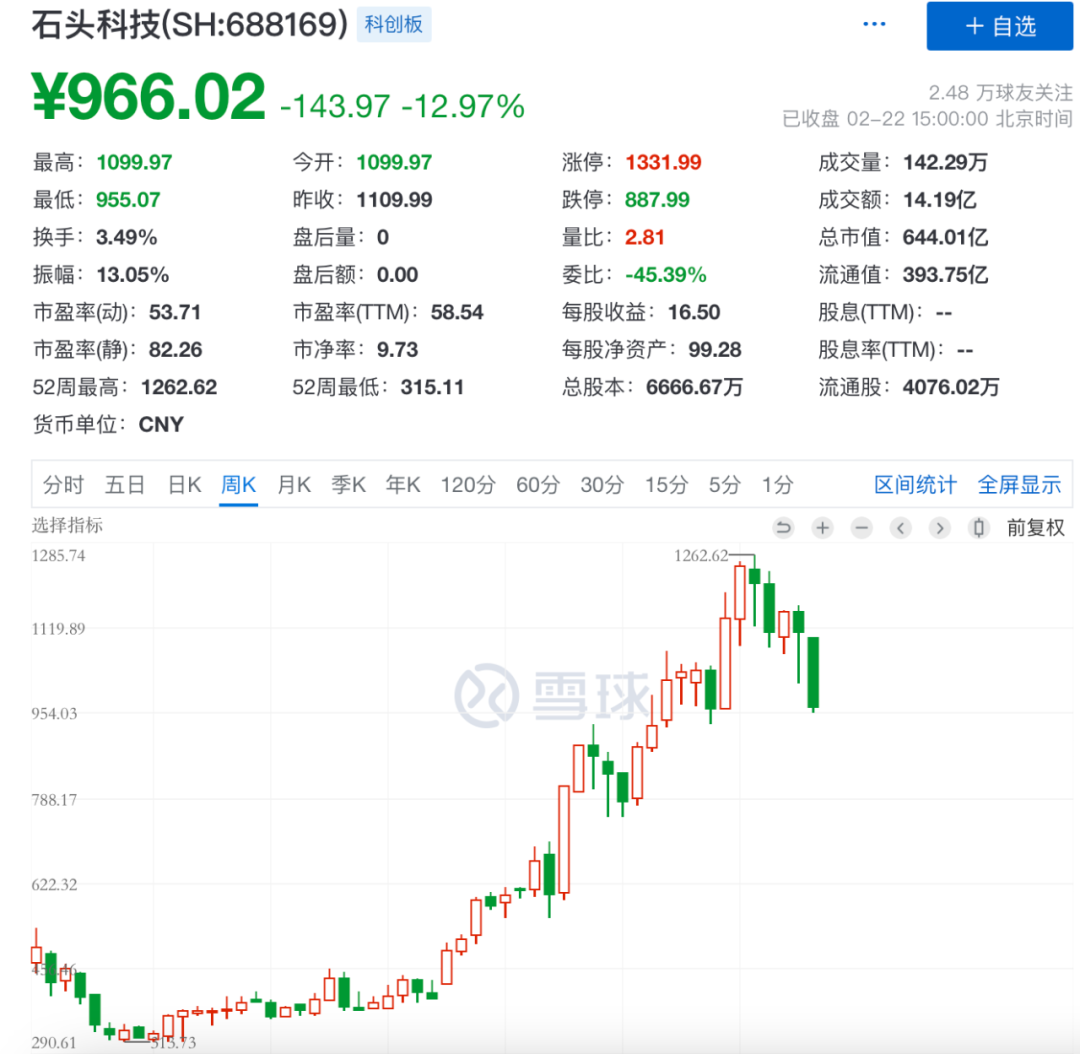Screen dimensions: 1080x1054
Task: Select the 30分 interval tab
Action: tap(602, 485)
